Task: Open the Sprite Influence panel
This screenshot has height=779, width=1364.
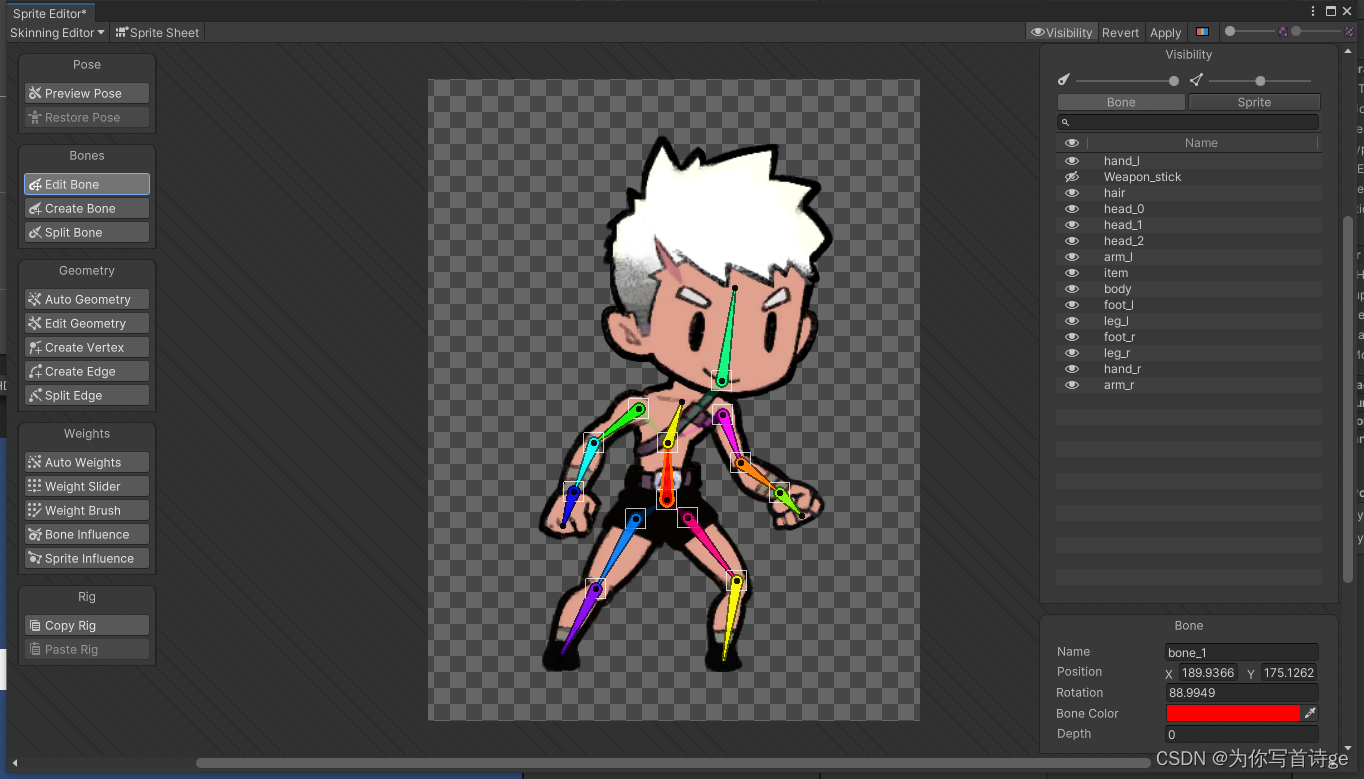Action: 87,558
